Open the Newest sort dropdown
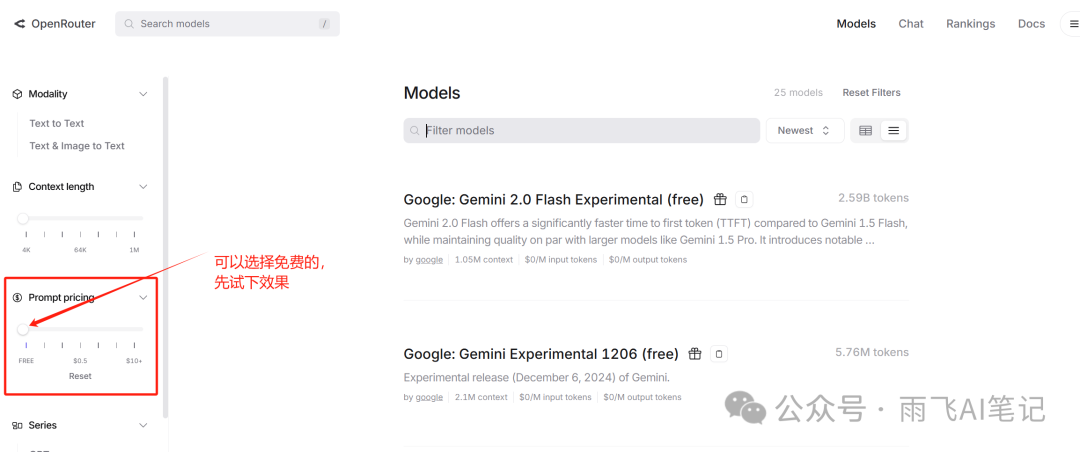Image resolution: width=1080 pixels, height=452 pixels. (x=804, y=130)
